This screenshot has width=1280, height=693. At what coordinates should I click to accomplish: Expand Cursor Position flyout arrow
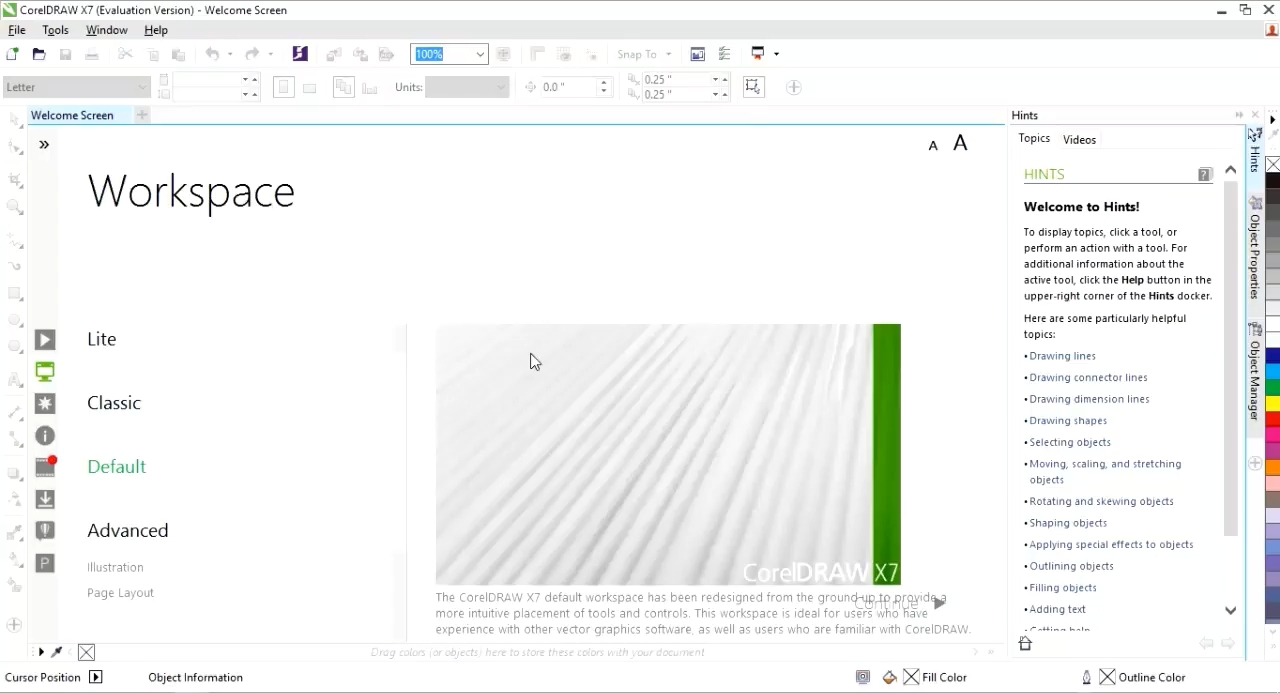(96, 677)
